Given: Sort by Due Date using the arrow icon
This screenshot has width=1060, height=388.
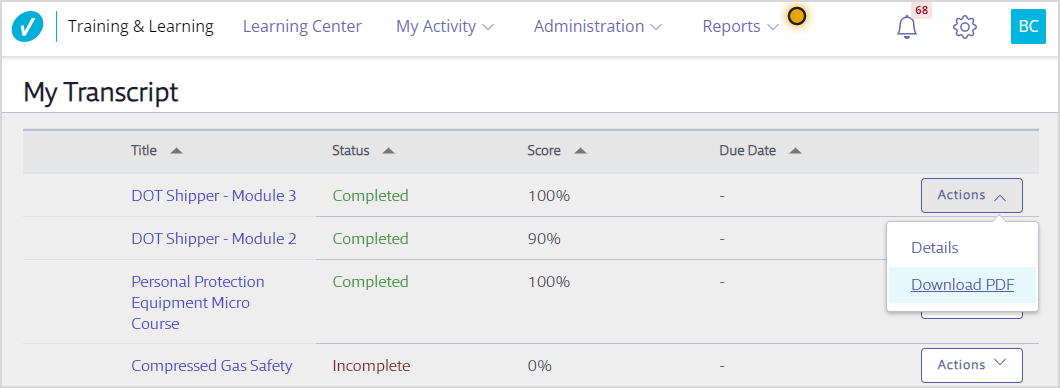Looking at the screenshot, I should (x=796, y=151).
